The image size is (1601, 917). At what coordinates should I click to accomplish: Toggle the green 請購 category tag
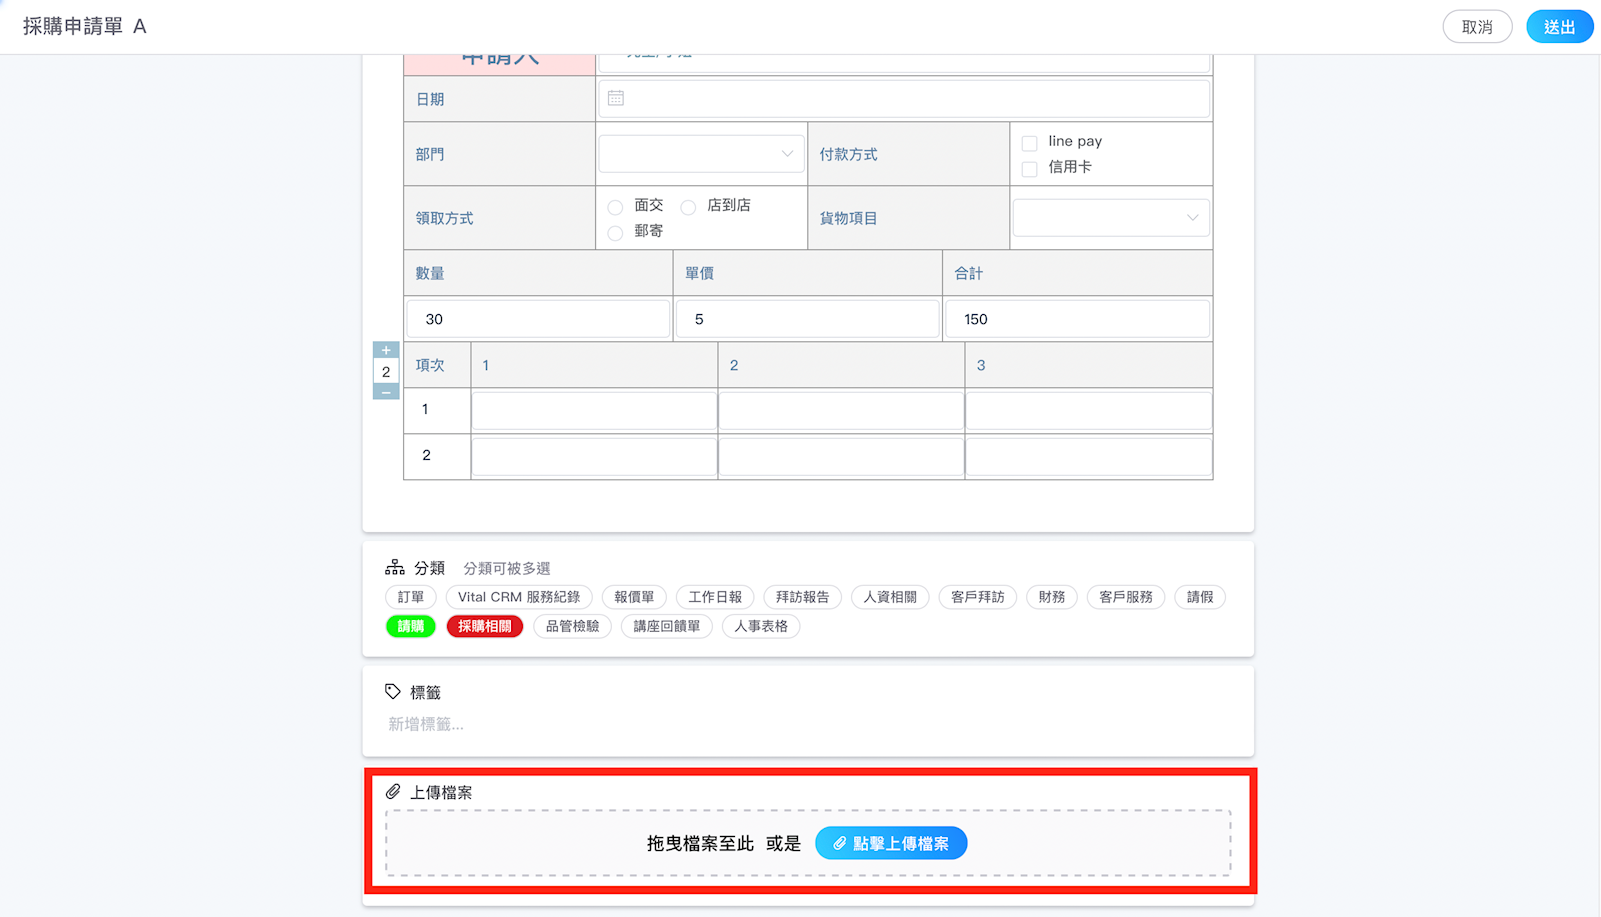coord(411,627)
